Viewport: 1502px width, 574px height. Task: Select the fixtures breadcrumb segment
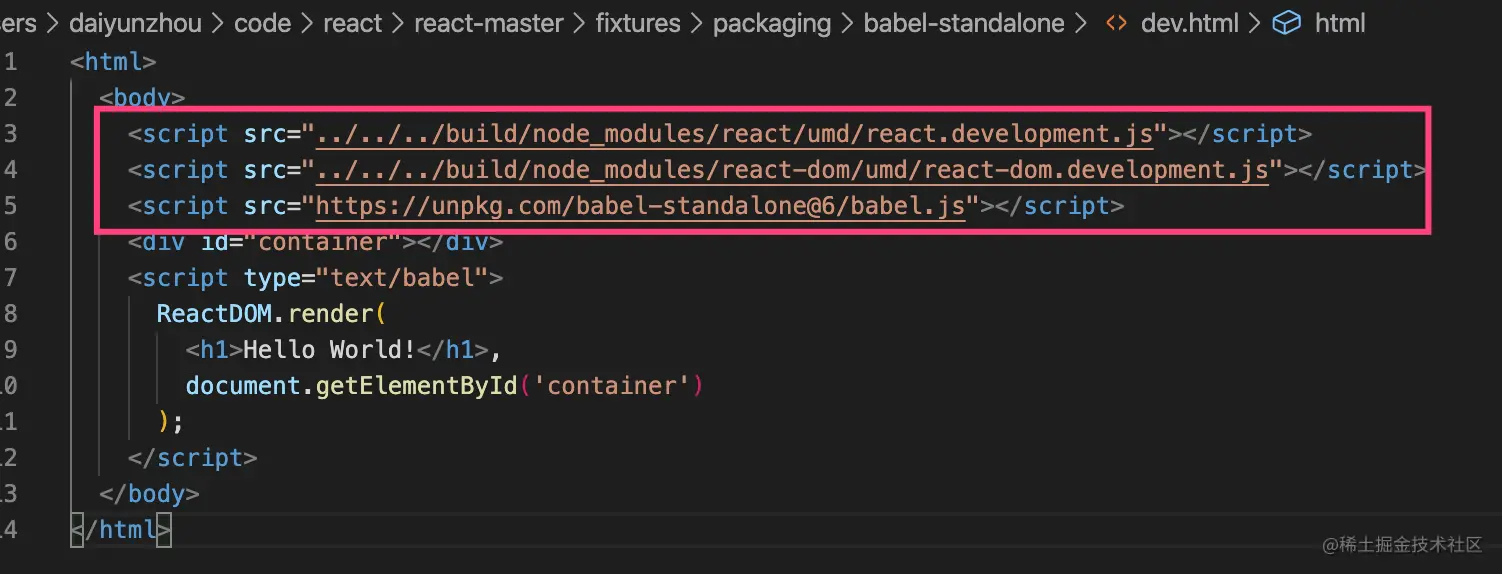tap(640, 23)
